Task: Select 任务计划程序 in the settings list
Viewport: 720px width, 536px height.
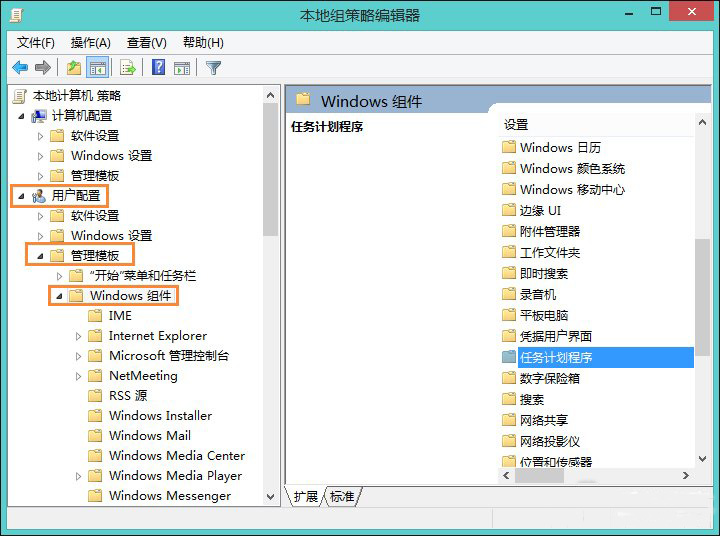Action: (556, 357)
